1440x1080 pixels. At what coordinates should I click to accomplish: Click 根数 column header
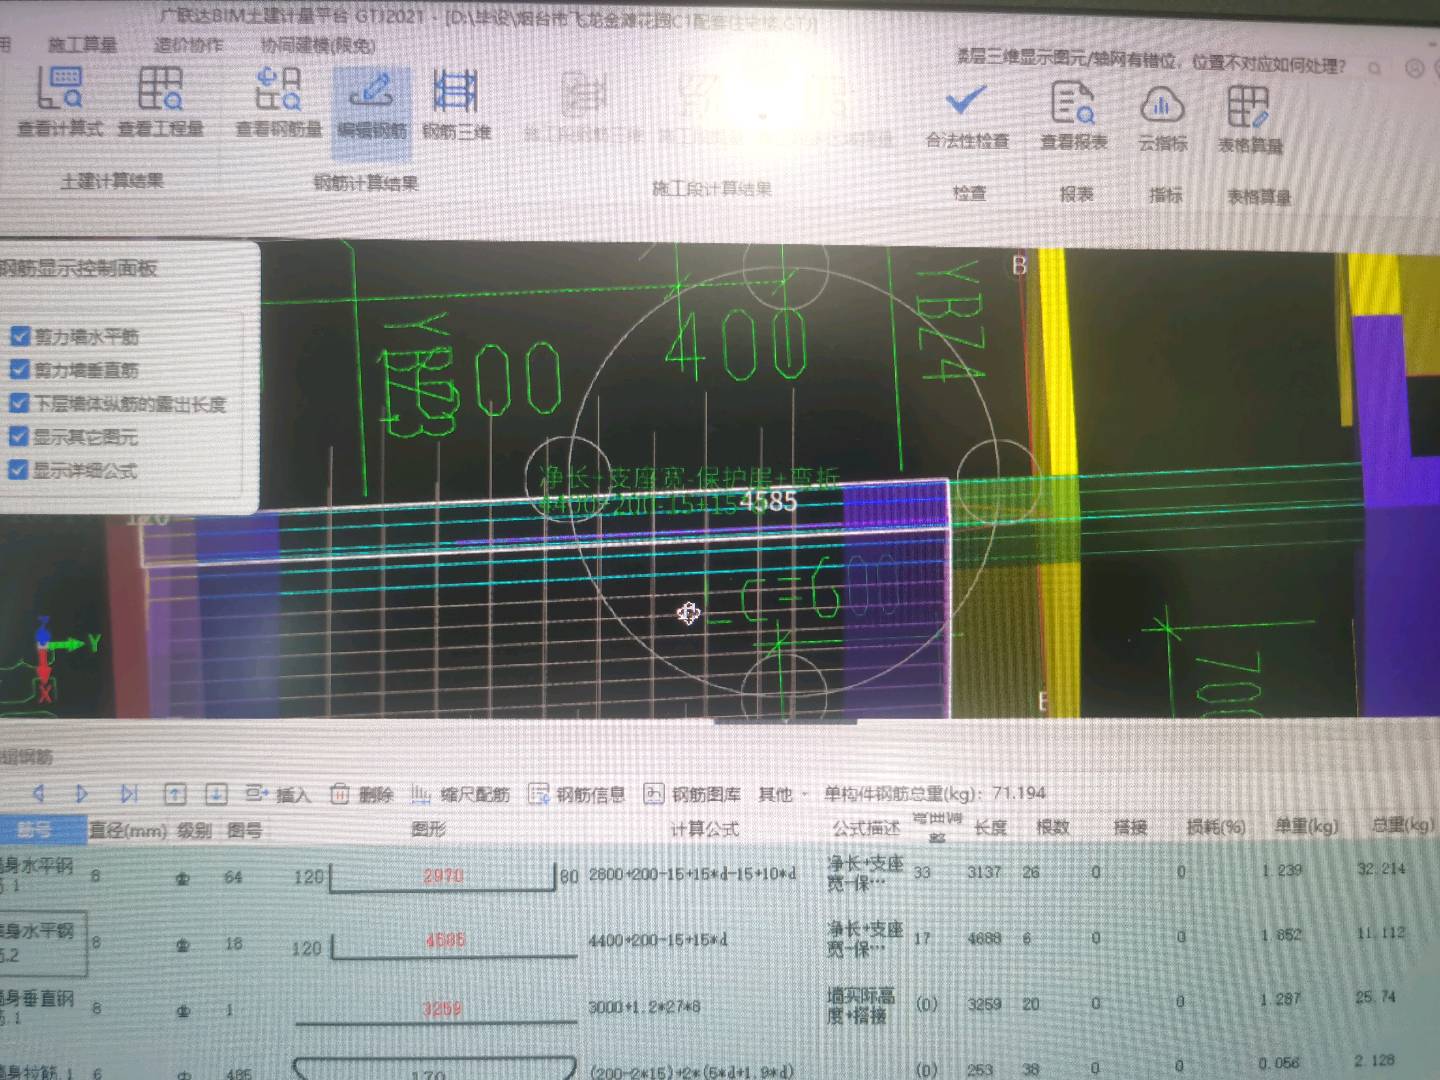(x=1053, y=827)
